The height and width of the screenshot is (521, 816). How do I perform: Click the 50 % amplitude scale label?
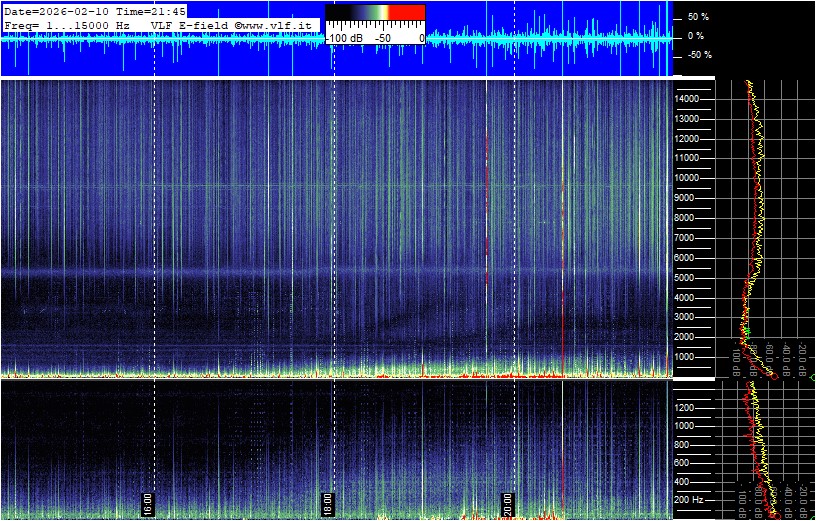(697, 17)
